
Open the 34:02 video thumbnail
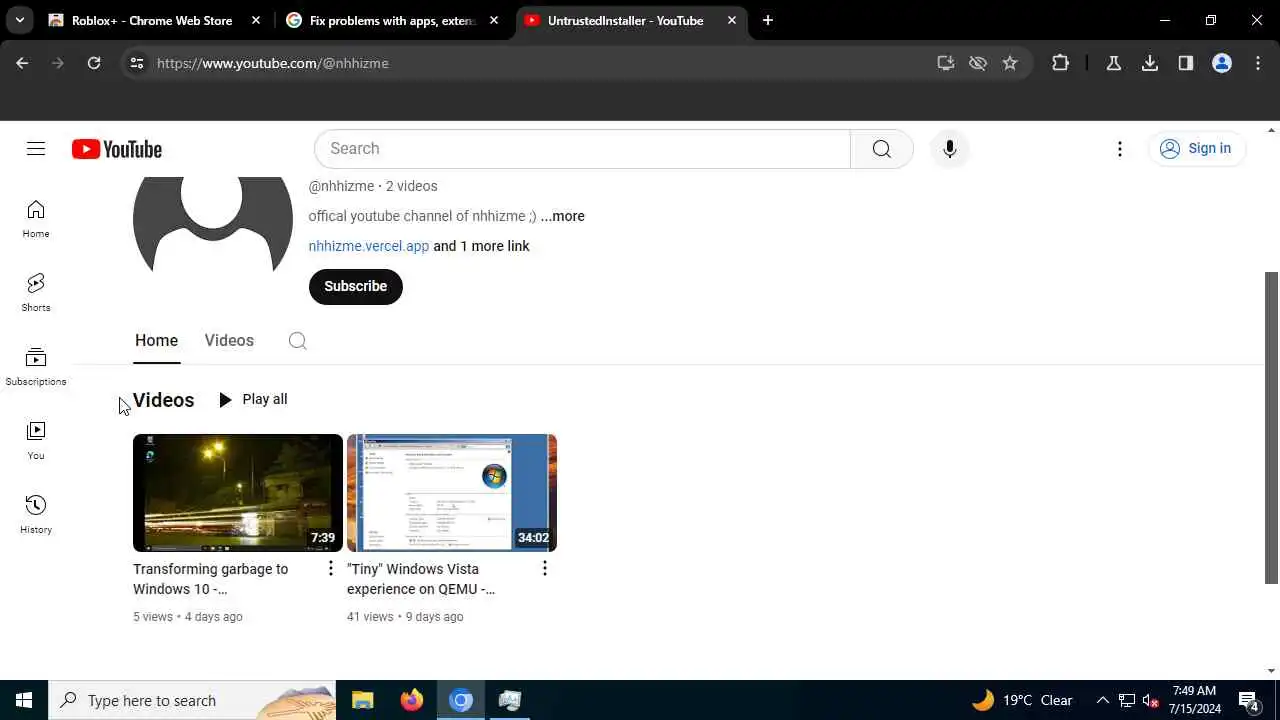(x=452, y=493)
